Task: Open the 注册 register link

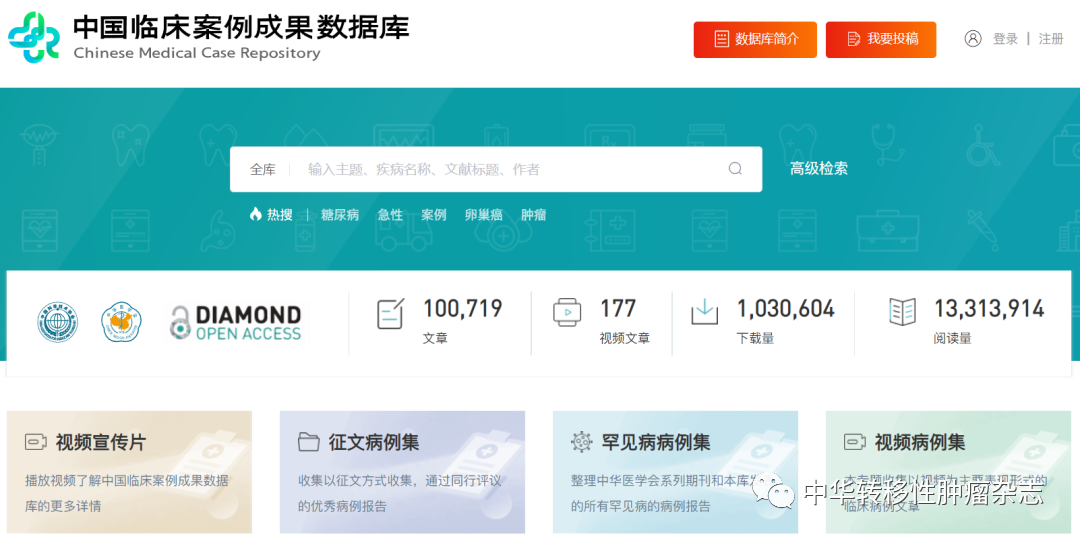Action: point(1051,39)
